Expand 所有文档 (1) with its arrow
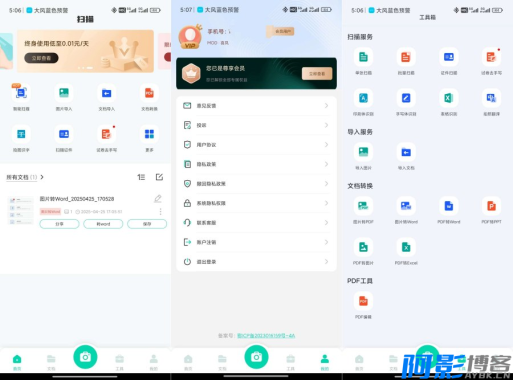Screen dimensions: 513x380 [42, 177]
